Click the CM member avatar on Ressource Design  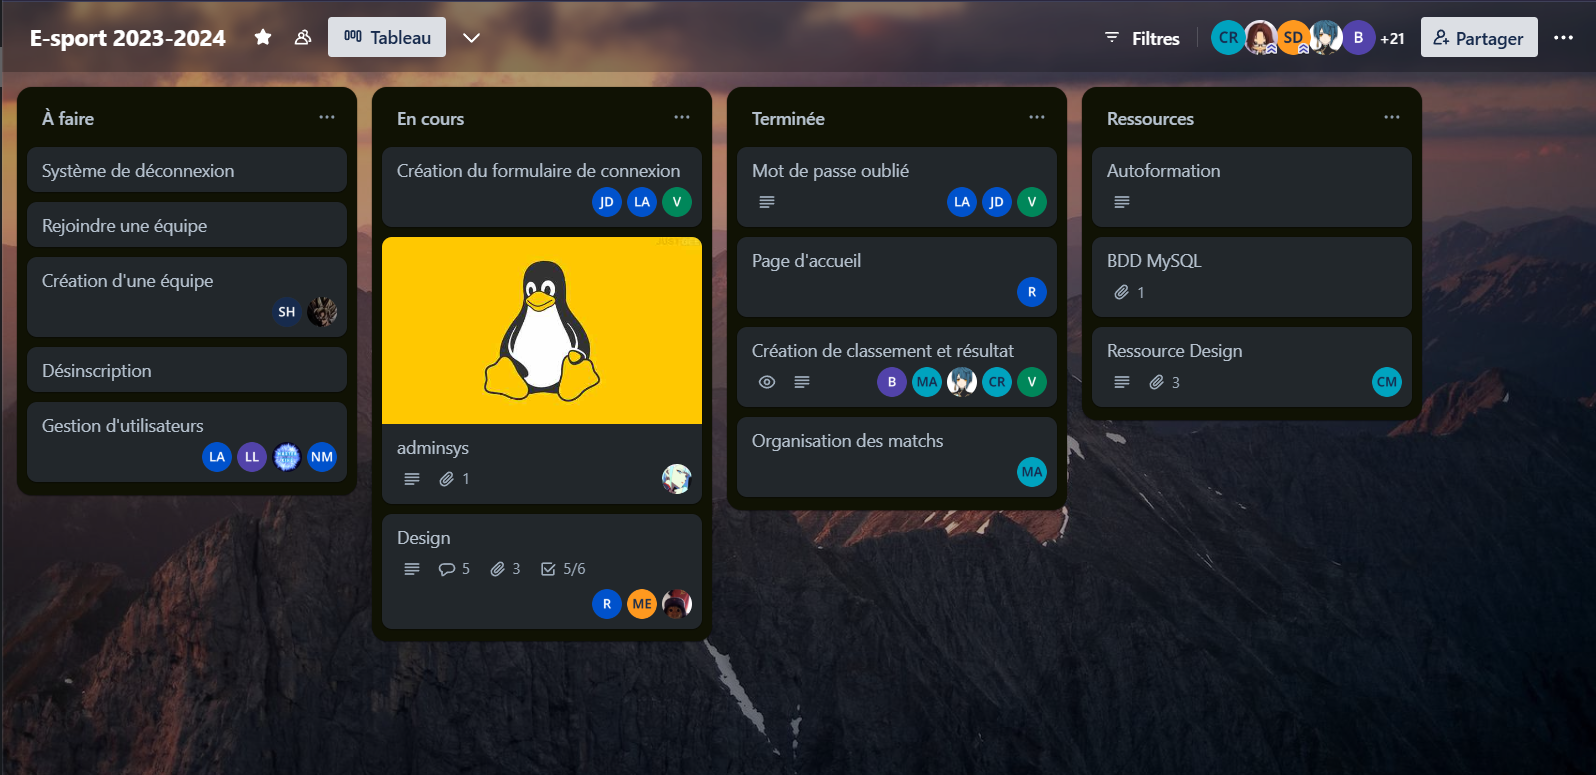coord(1386,382)
